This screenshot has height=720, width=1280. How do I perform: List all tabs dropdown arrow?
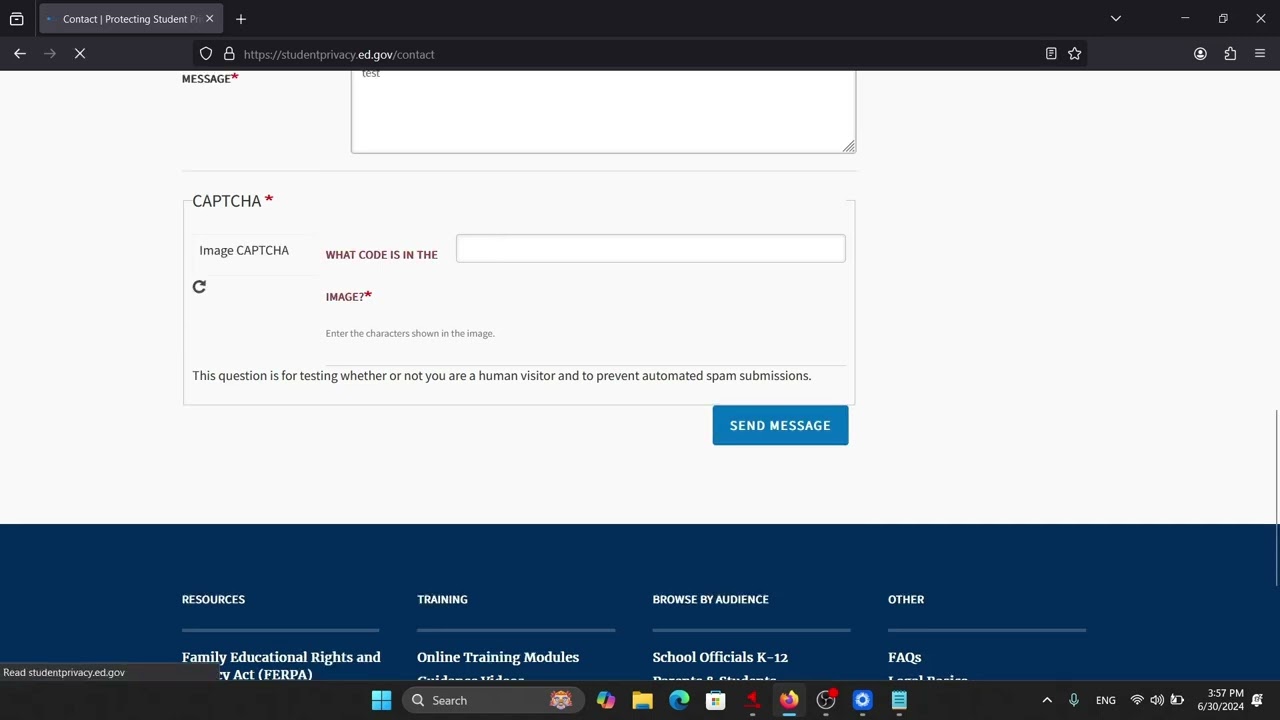pos(1116,19)
